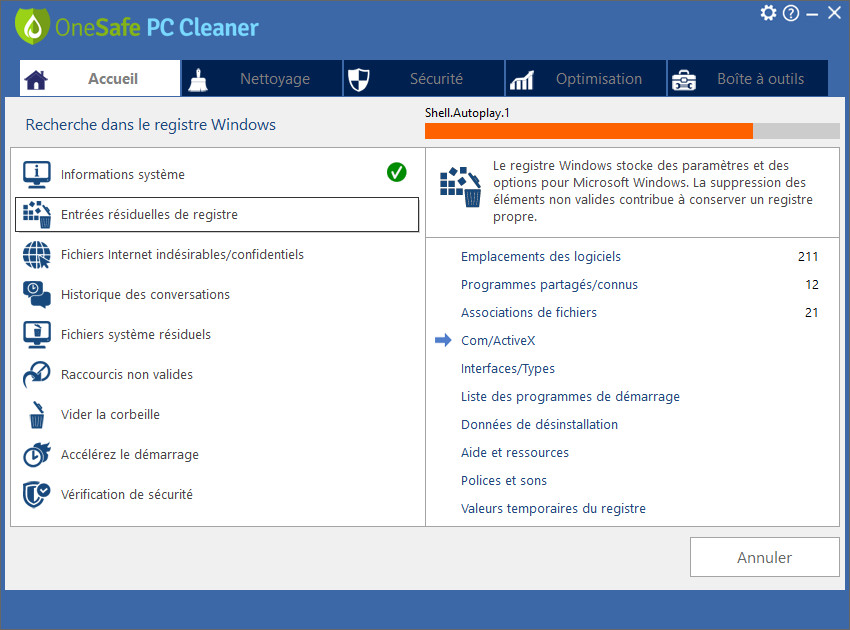Open Programmes partagés/connus results

point(549,285)
